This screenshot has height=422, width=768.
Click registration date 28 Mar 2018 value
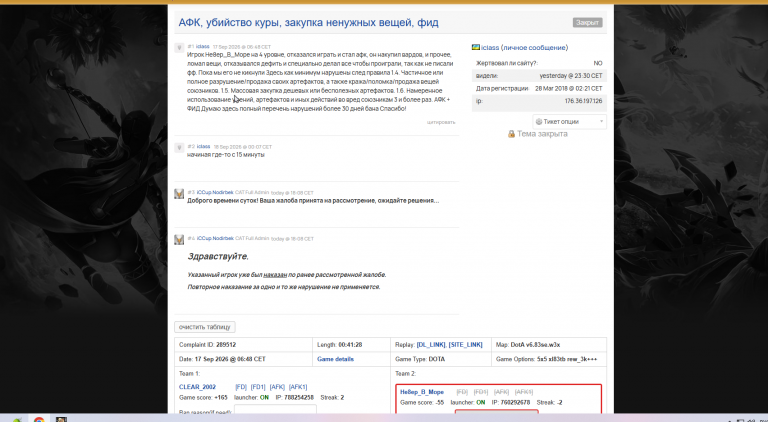coord(569,89)
